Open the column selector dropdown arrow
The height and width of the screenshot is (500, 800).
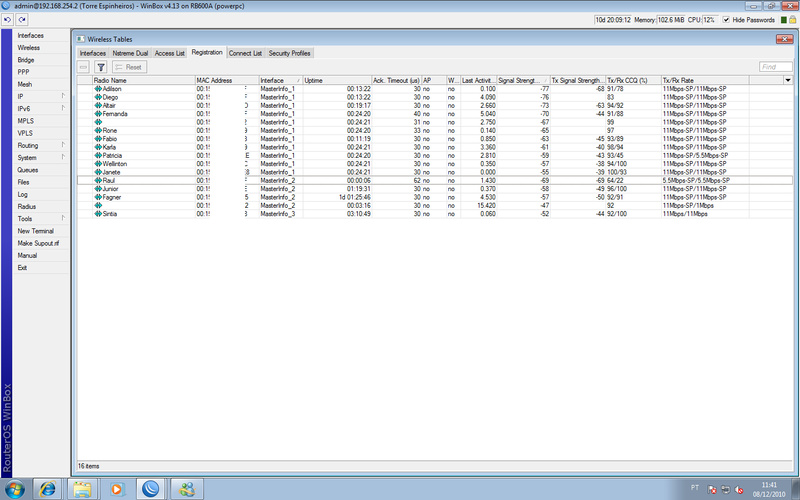point(788,80)
